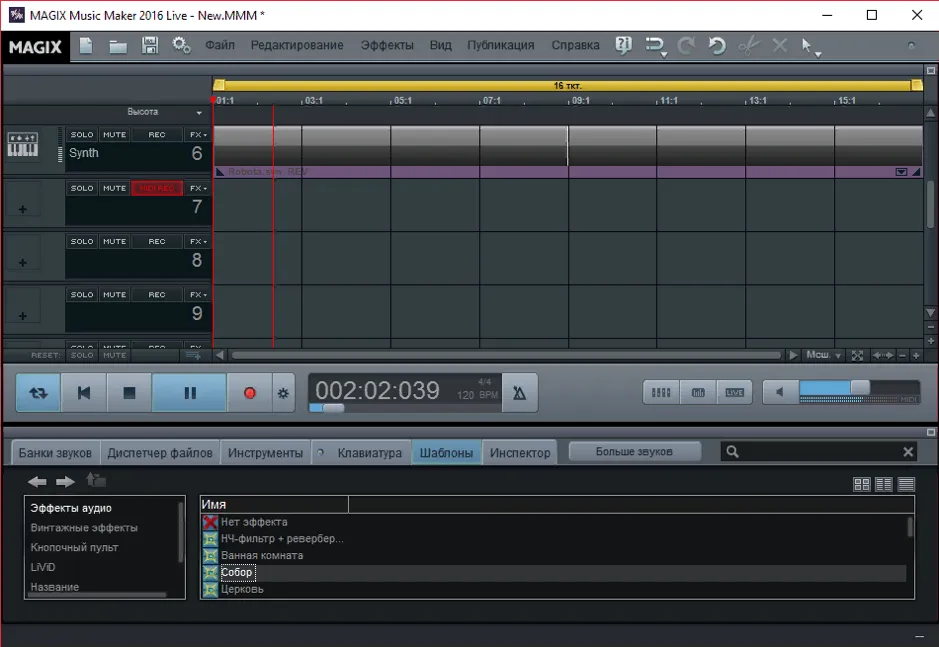939x647 pixels.
Task: Toggle loop playback mode in transport
Action: [38, 393]
